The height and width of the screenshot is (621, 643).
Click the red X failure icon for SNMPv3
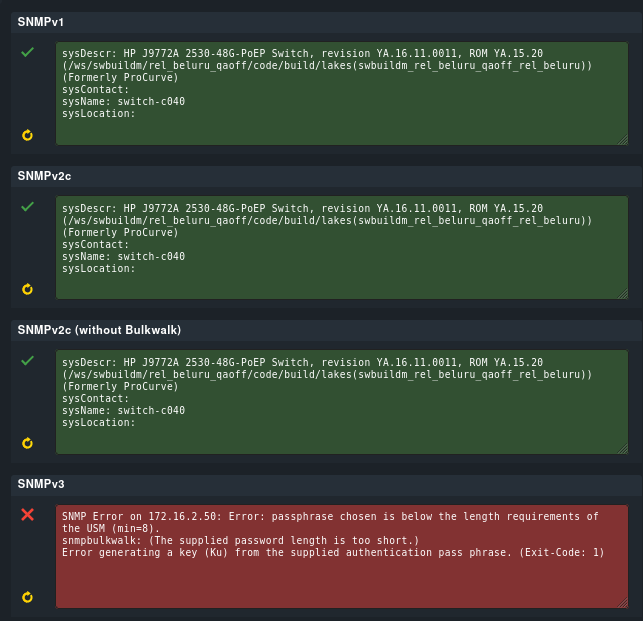click(x=28, y=515)
